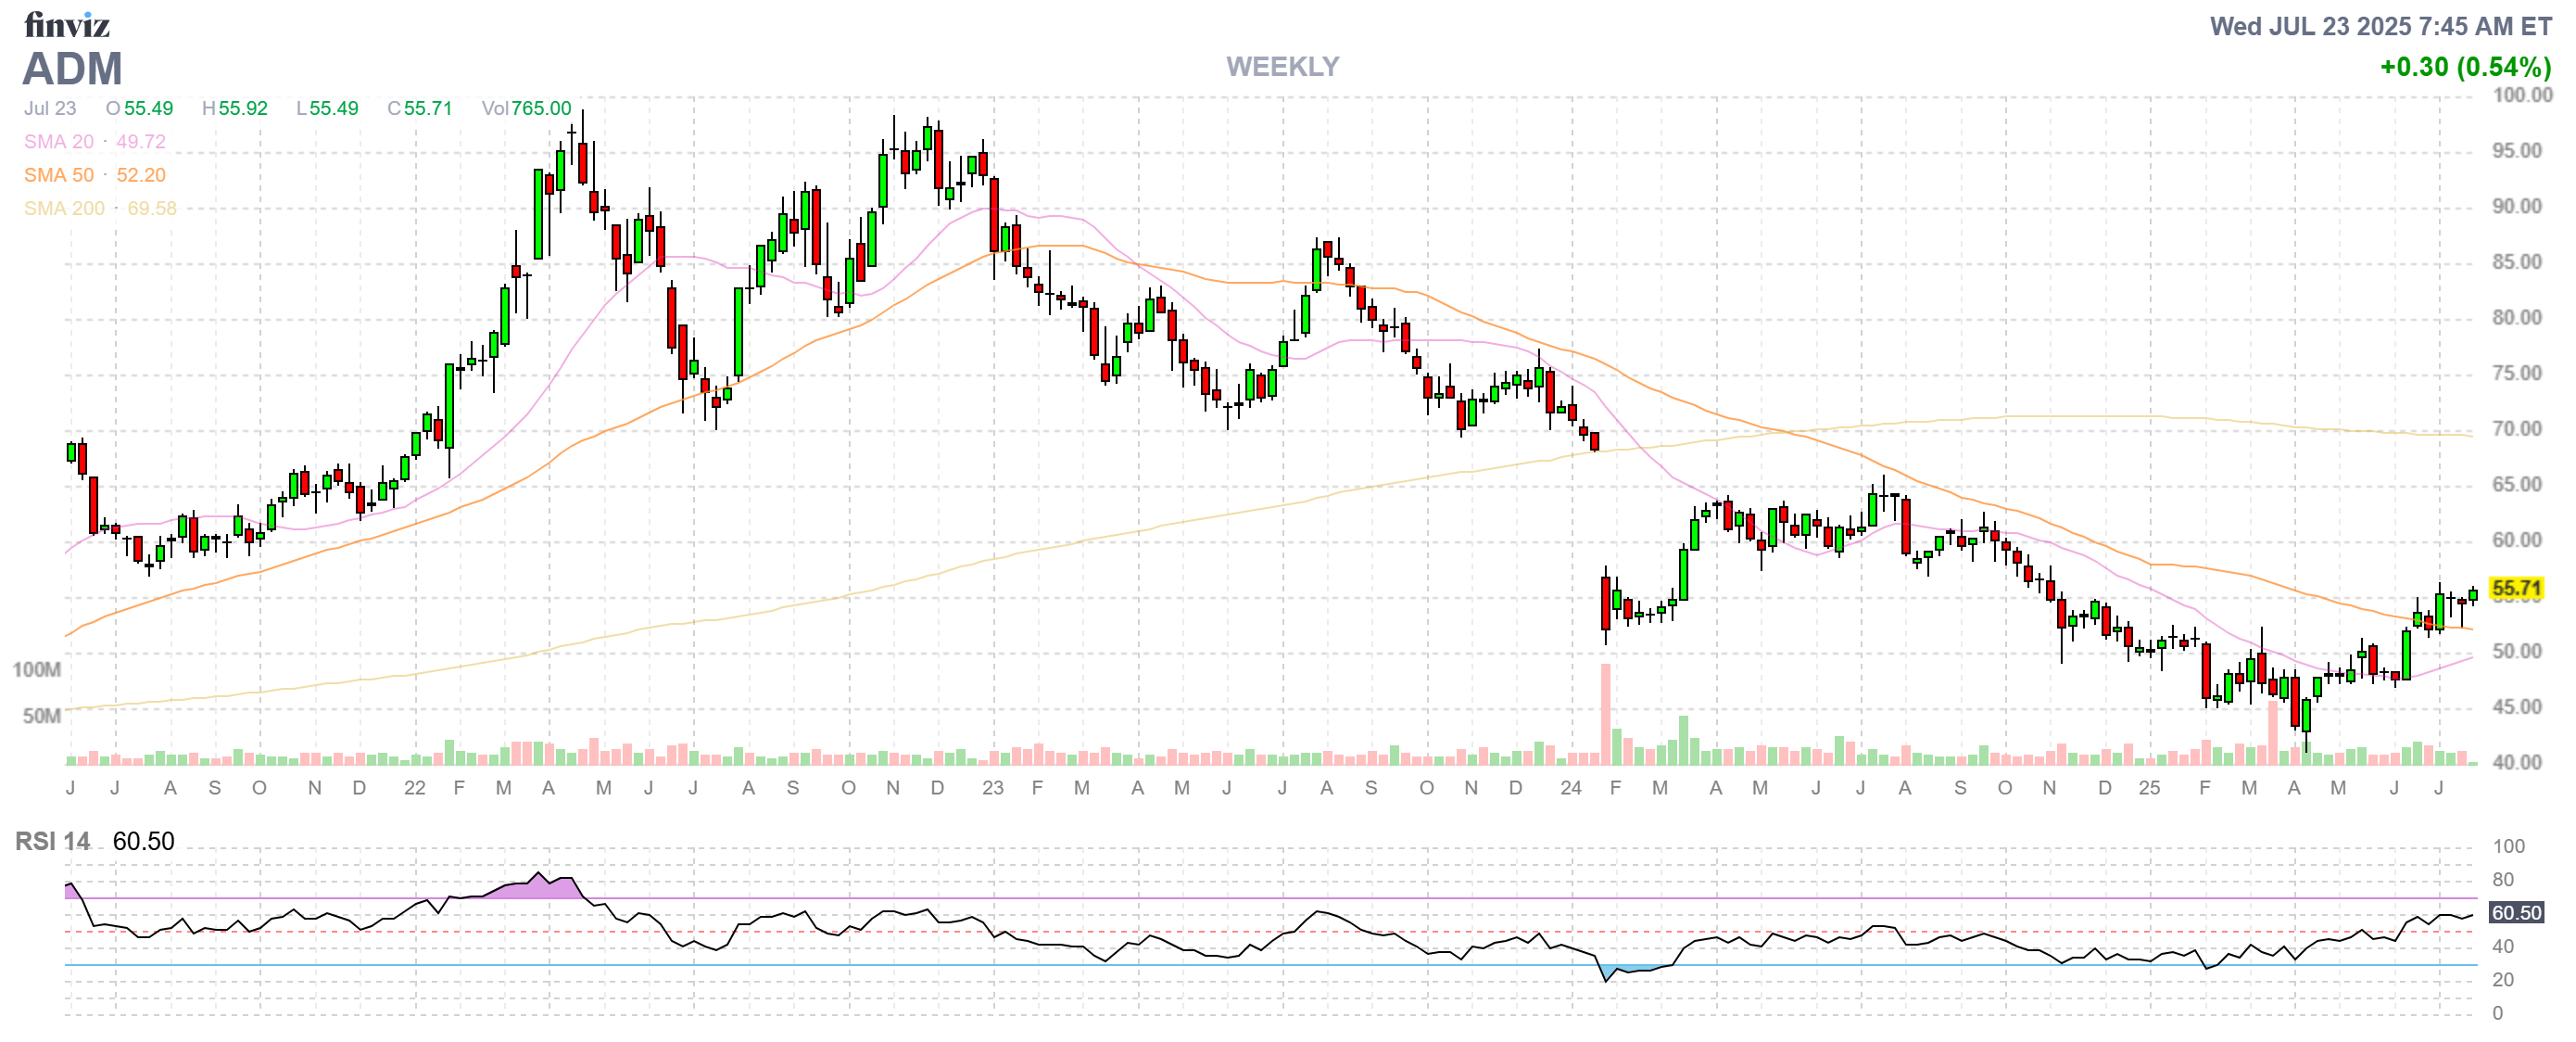Screen dimensions: 2576x1042
Task: Click the SMA 20 legend label
Action: 58,142
